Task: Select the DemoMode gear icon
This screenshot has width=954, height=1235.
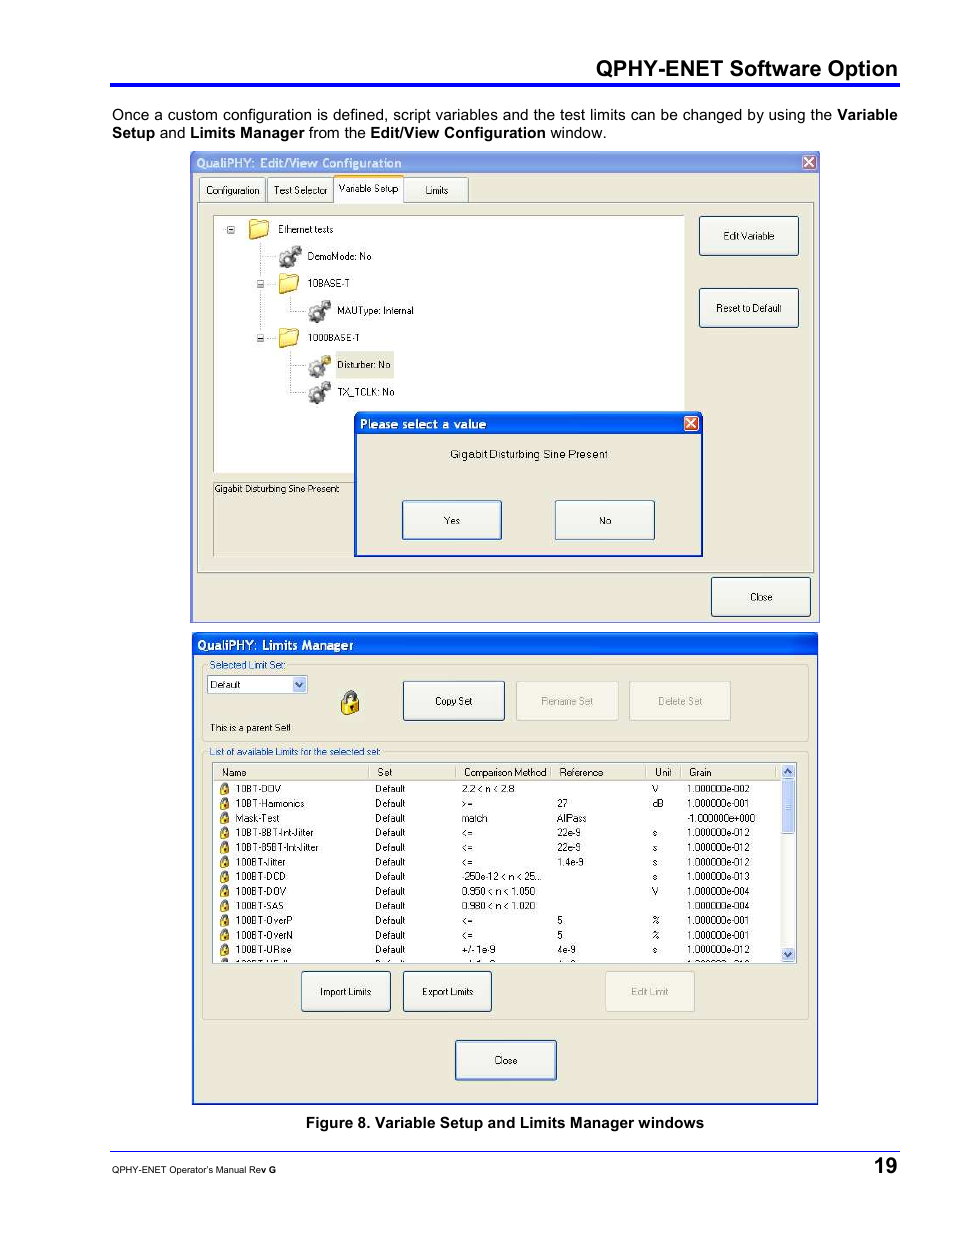Action: click(290, 256)
